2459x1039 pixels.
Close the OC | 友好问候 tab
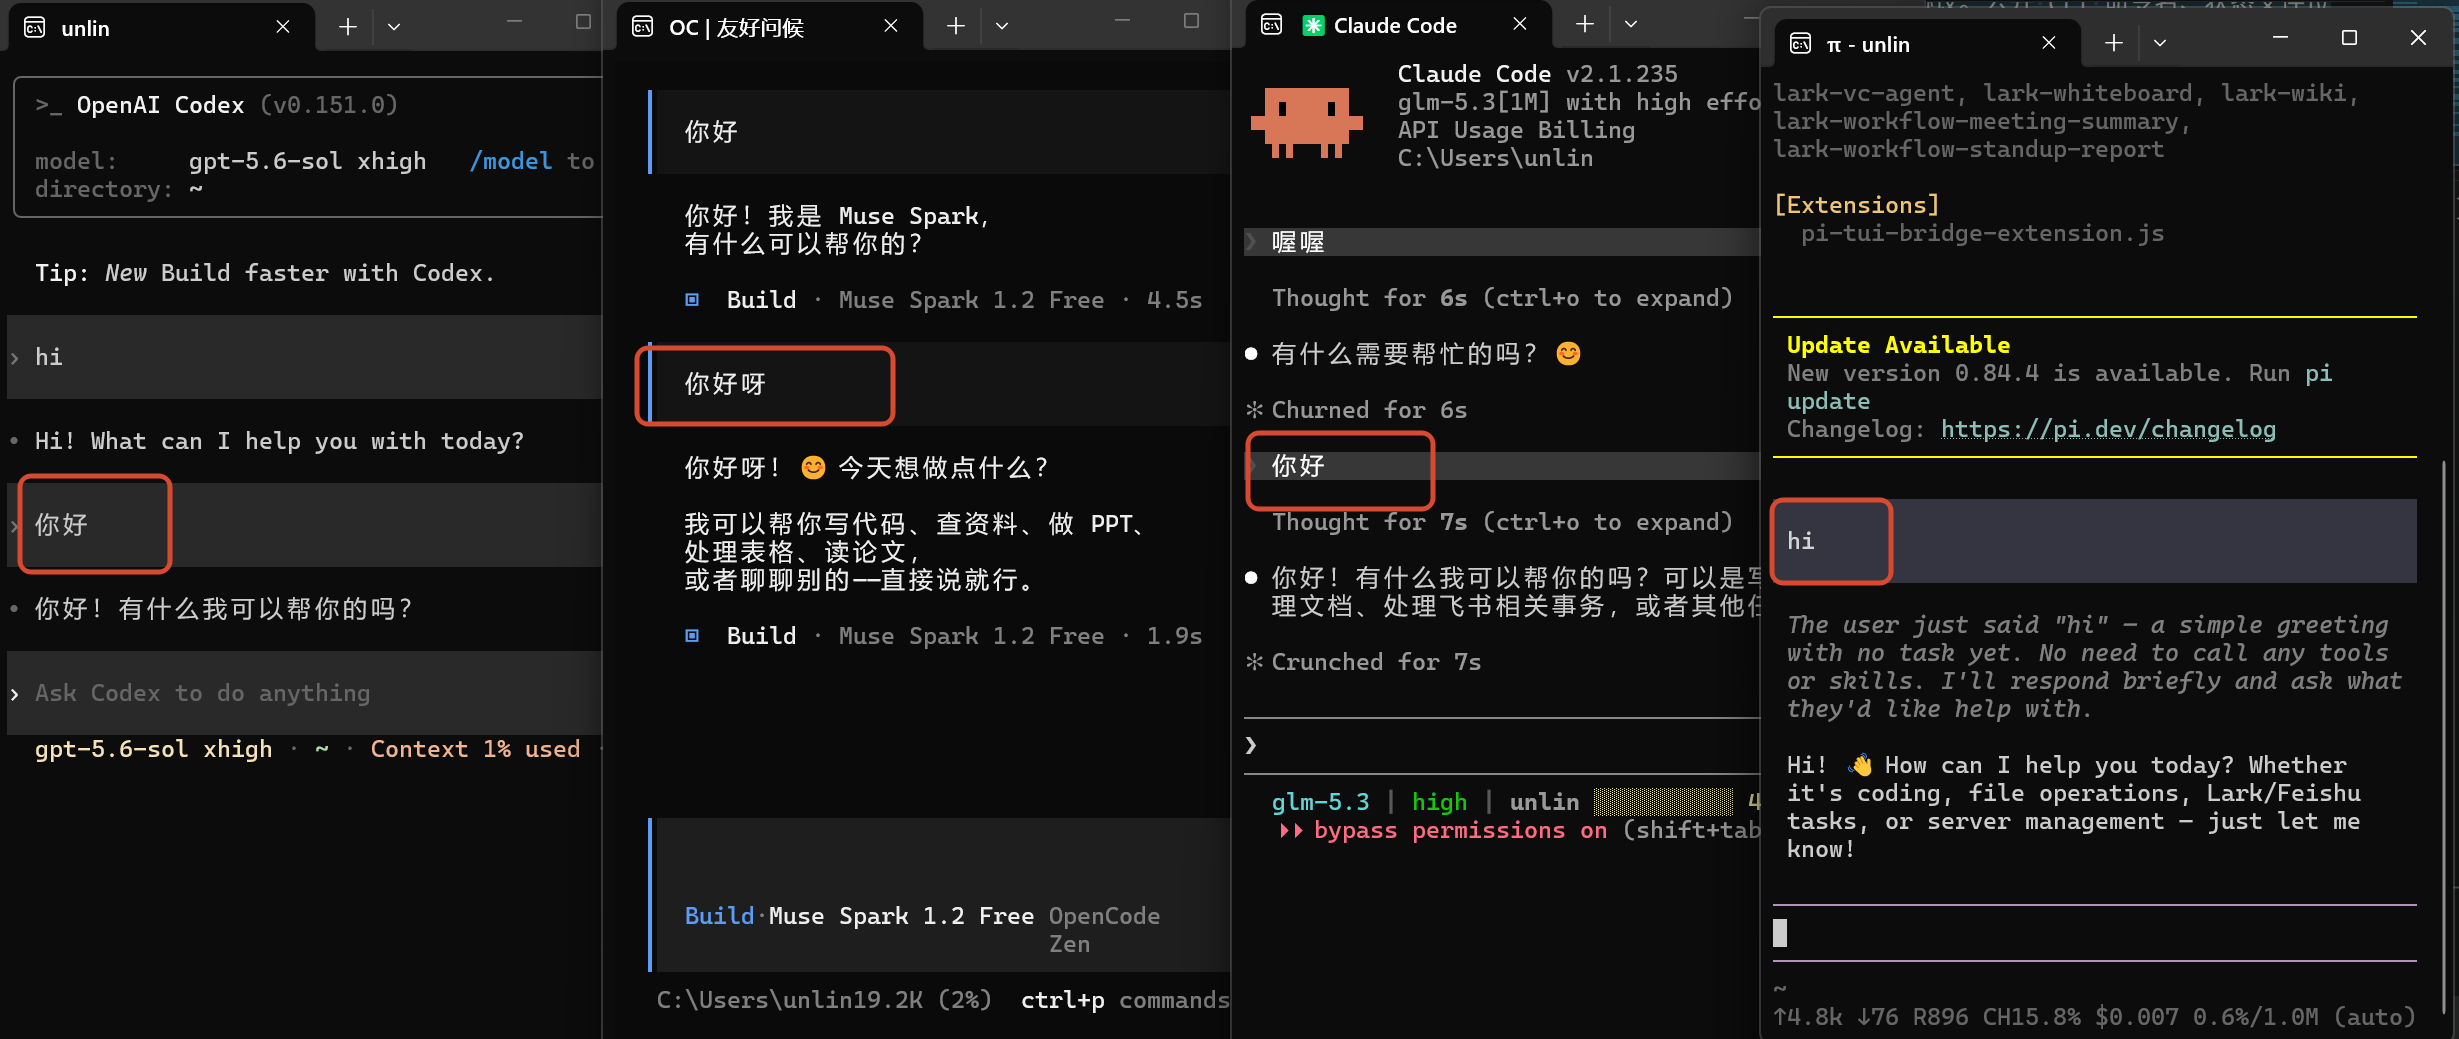point(891,26)
